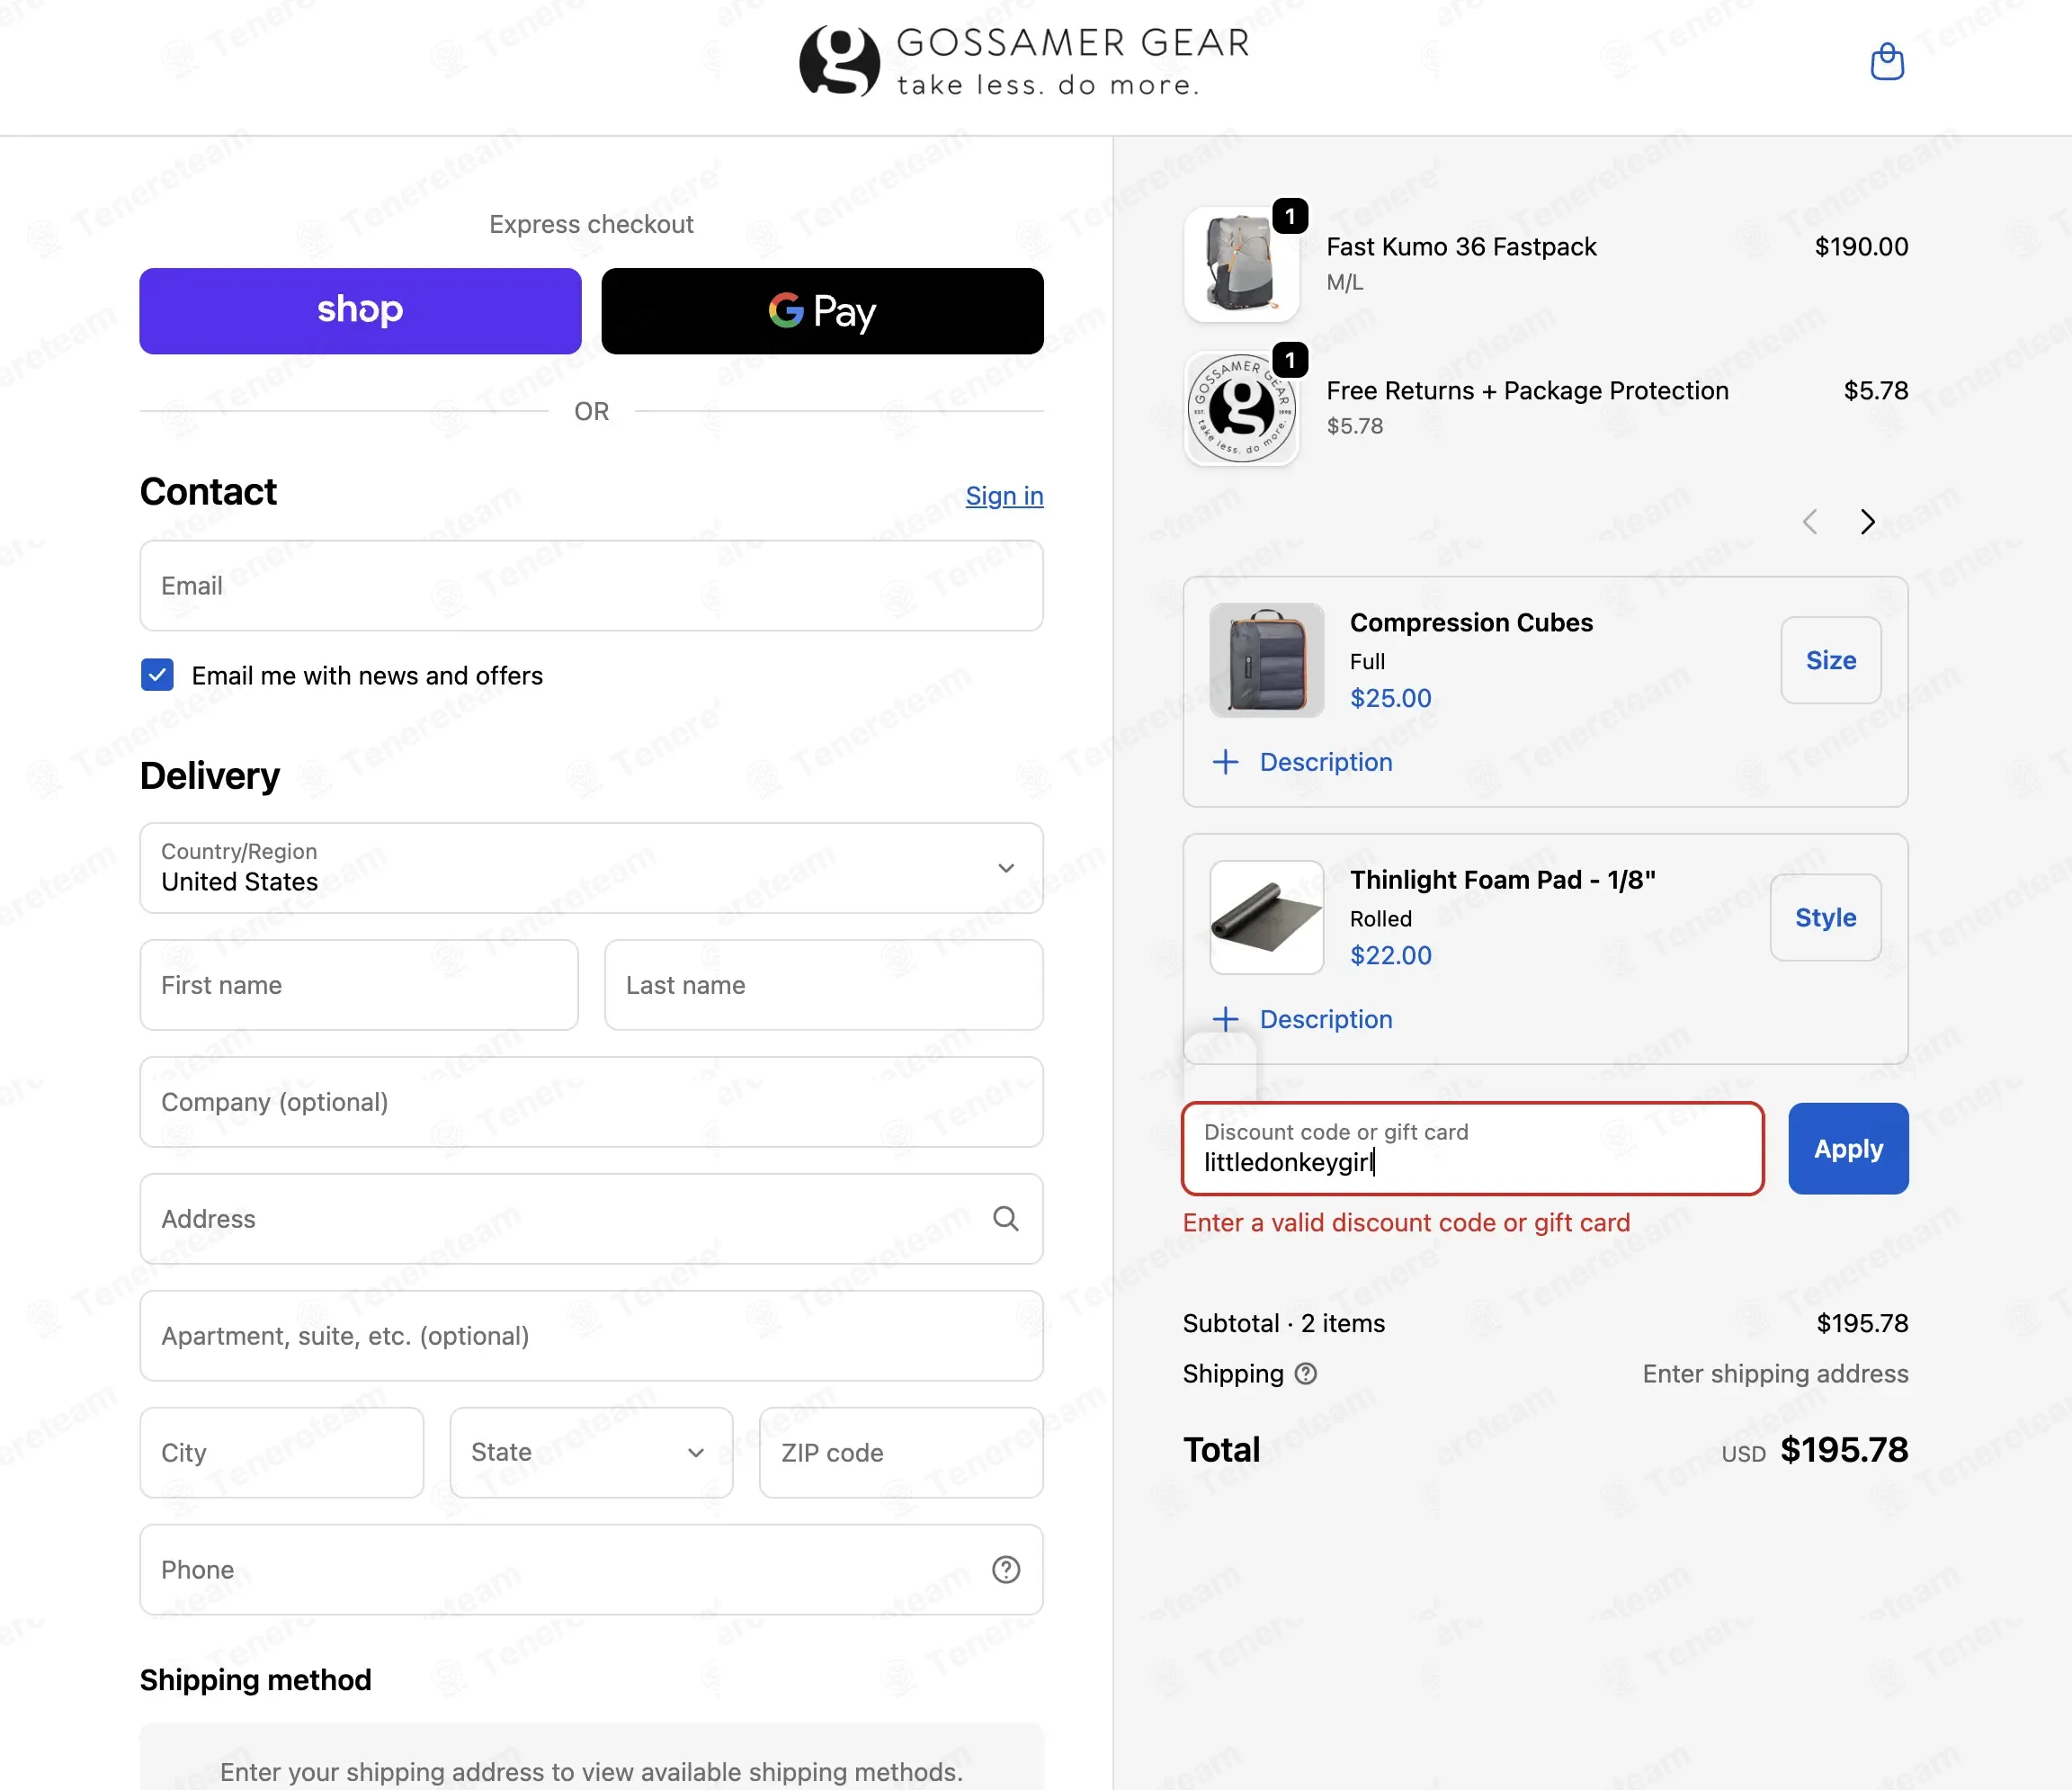
Task: Expand Thinlight Foam Pad Description
Action: pos(1302,1019)
